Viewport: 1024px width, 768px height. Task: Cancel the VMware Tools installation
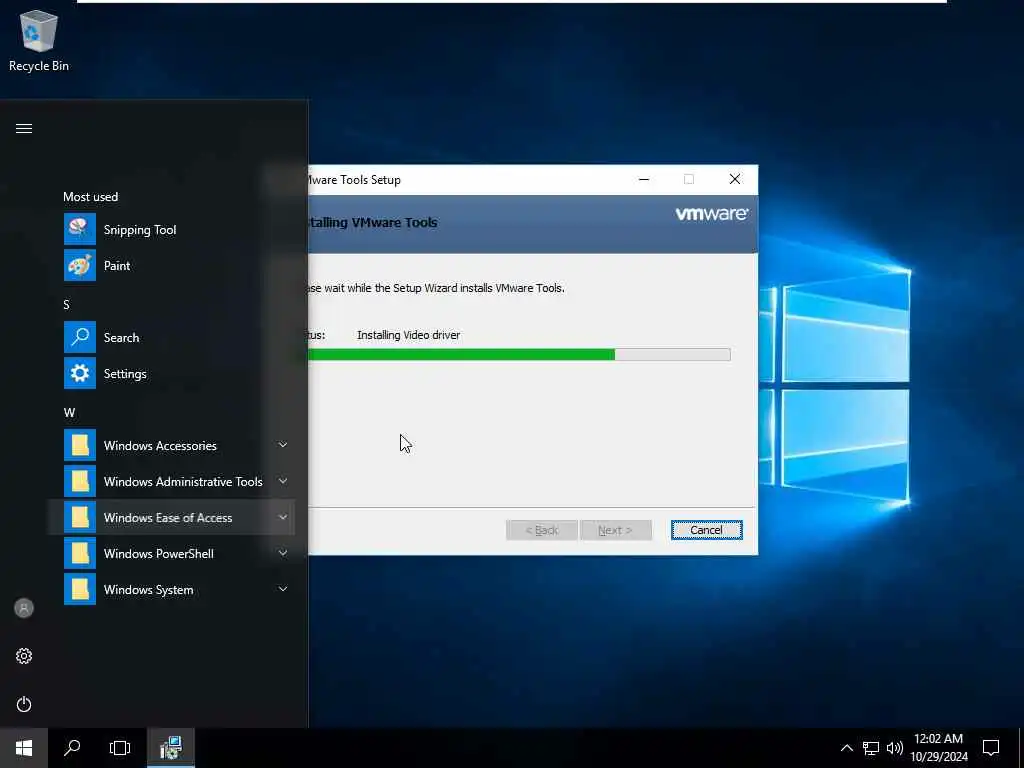tap(707, 530)
